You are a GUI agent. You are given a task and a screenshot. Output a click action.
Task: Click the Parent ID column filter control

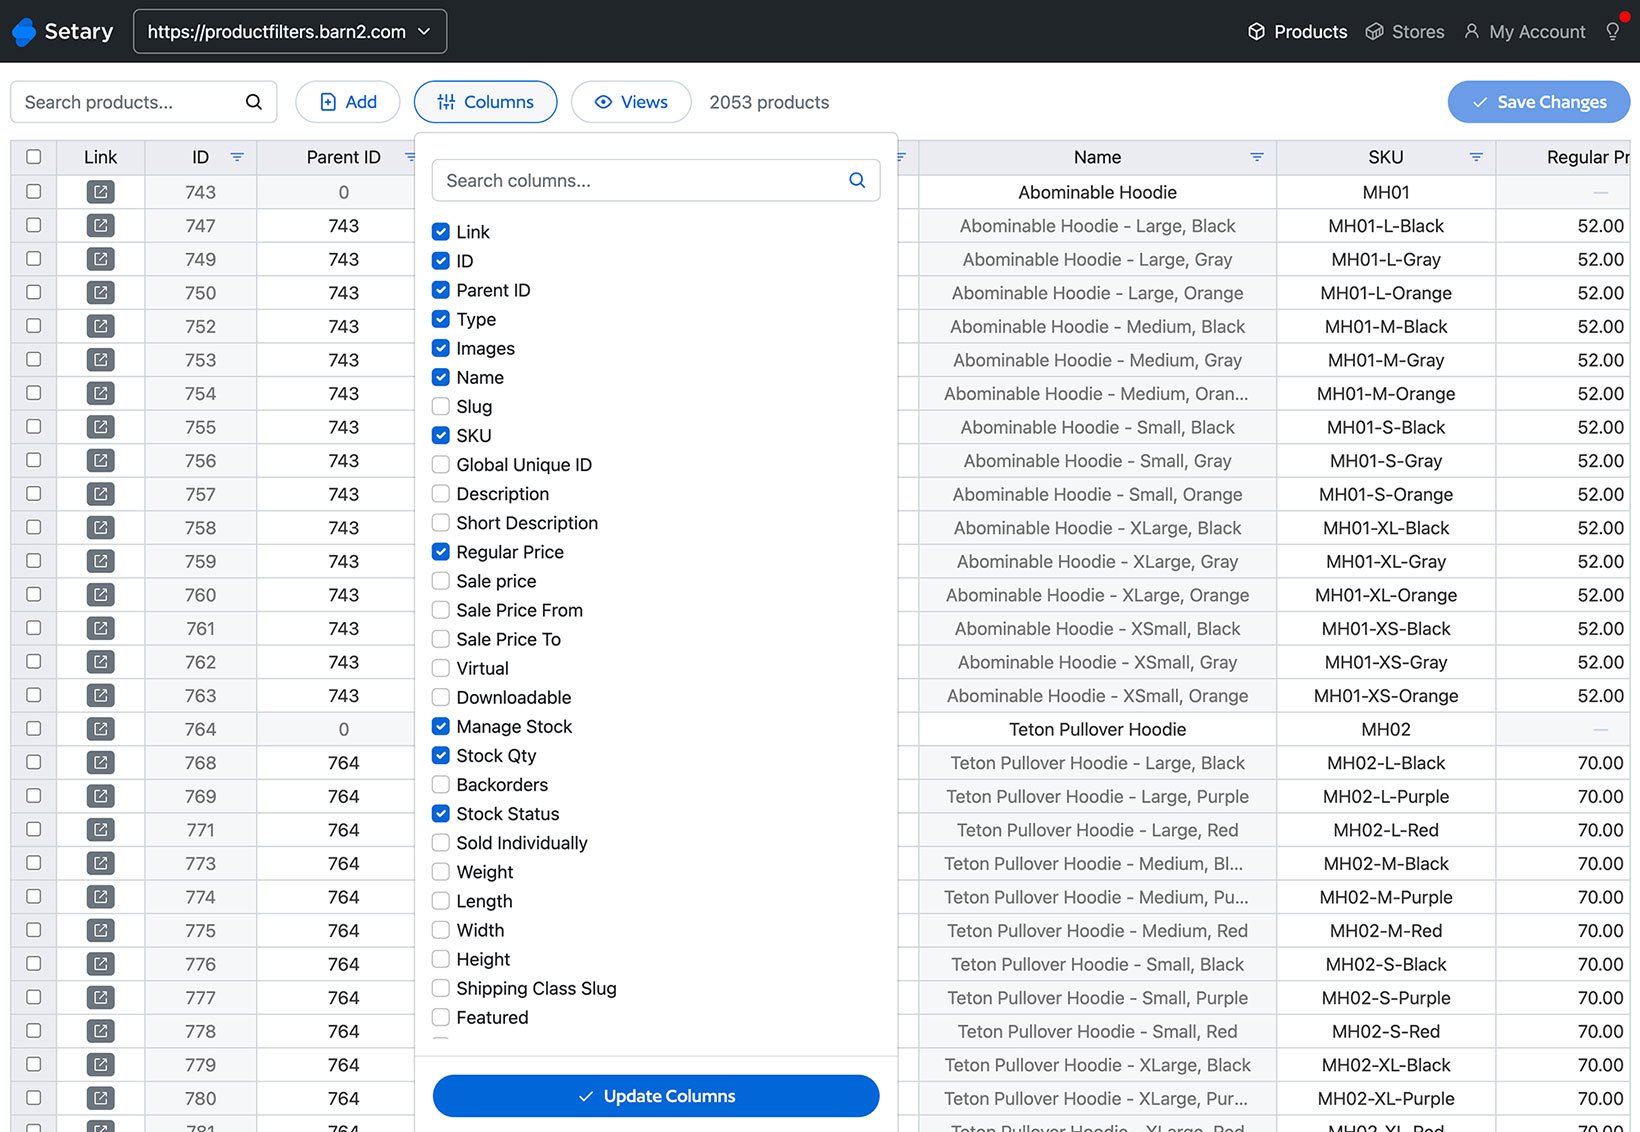pyautogui.click(x=410, y=157)
